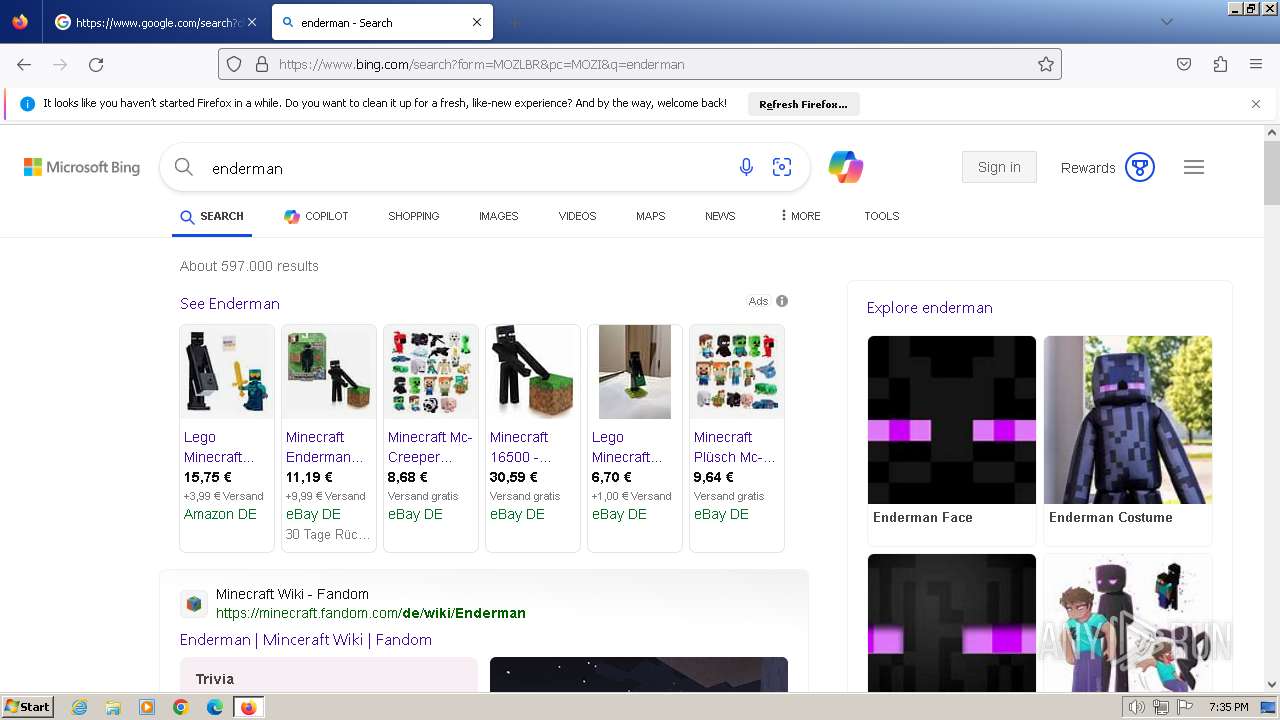
Task: Click the Rewards trophy icon
Action: [1140, 167]
